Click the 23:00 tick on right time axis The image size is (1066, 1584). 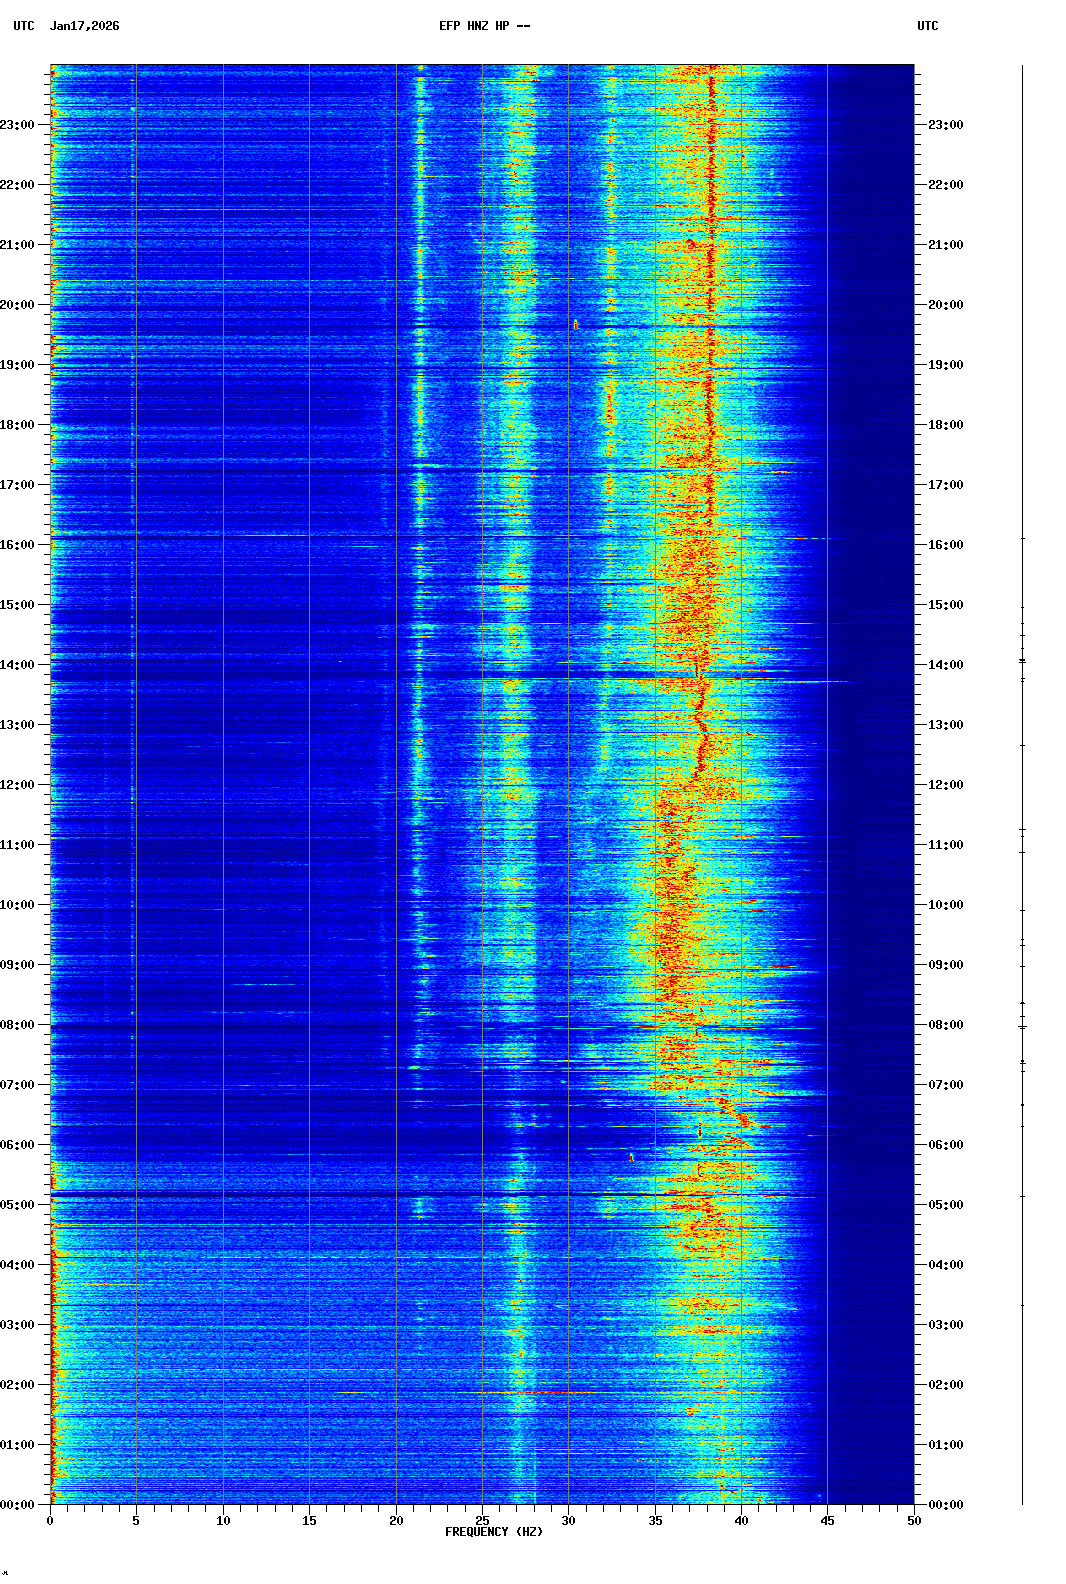[945, 125]
